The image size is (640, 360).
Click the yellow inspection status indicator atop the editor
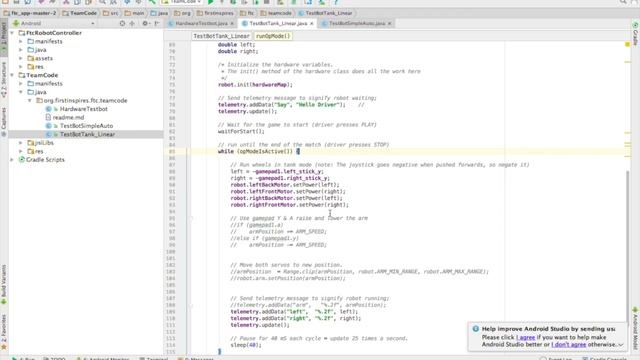(627, 44)
